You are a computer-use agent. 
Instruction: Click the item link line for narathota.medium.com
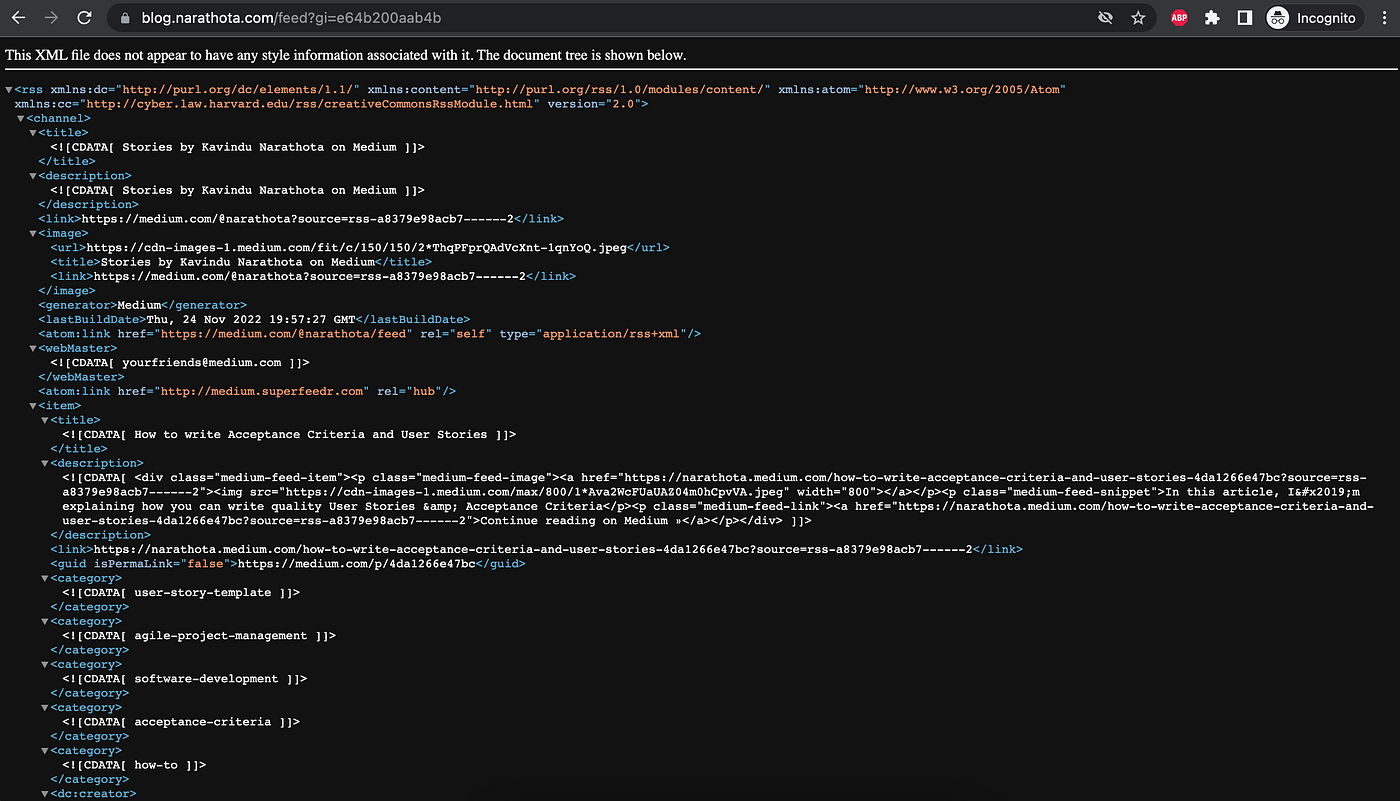pos(536,550)
